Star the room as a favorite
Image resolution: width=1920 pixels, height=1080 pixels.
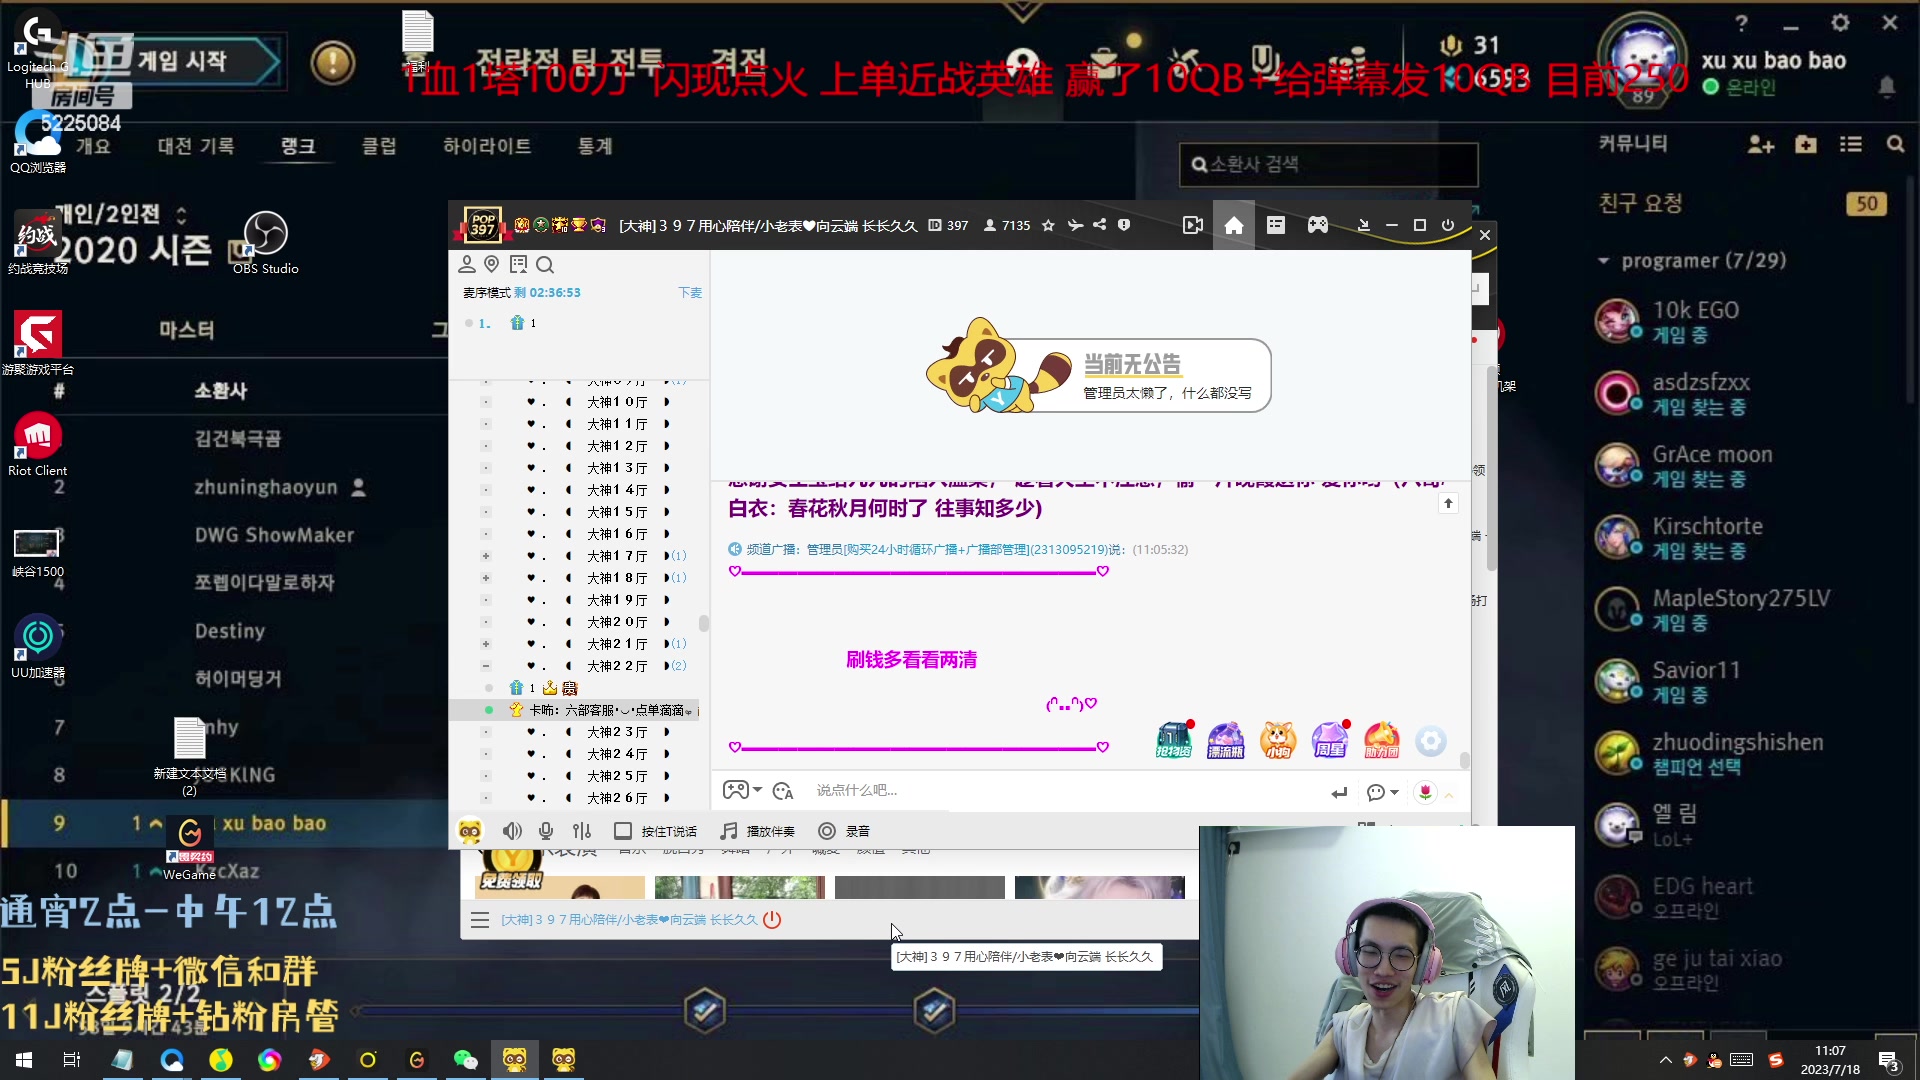coord(1048,225)
